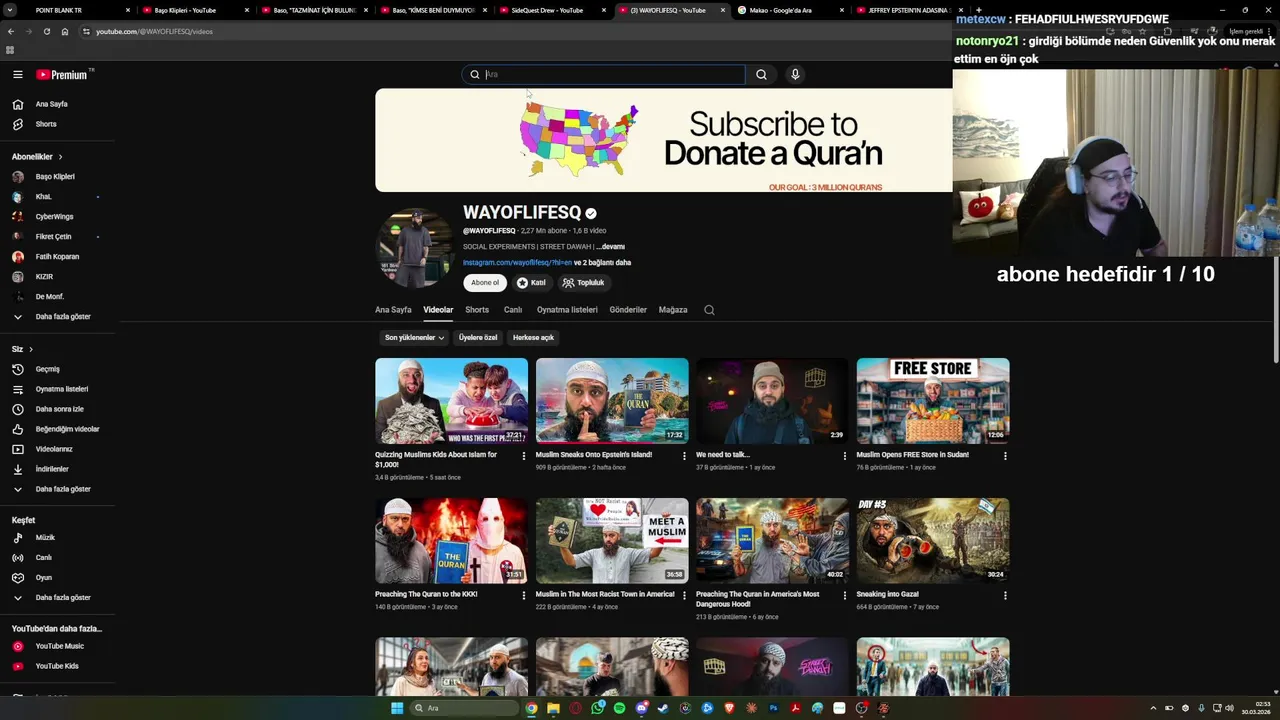The width and height of the screenshot is (1280, 720).
Task: Switch to the Gönderiler channel tab
Action: [628, 310]
